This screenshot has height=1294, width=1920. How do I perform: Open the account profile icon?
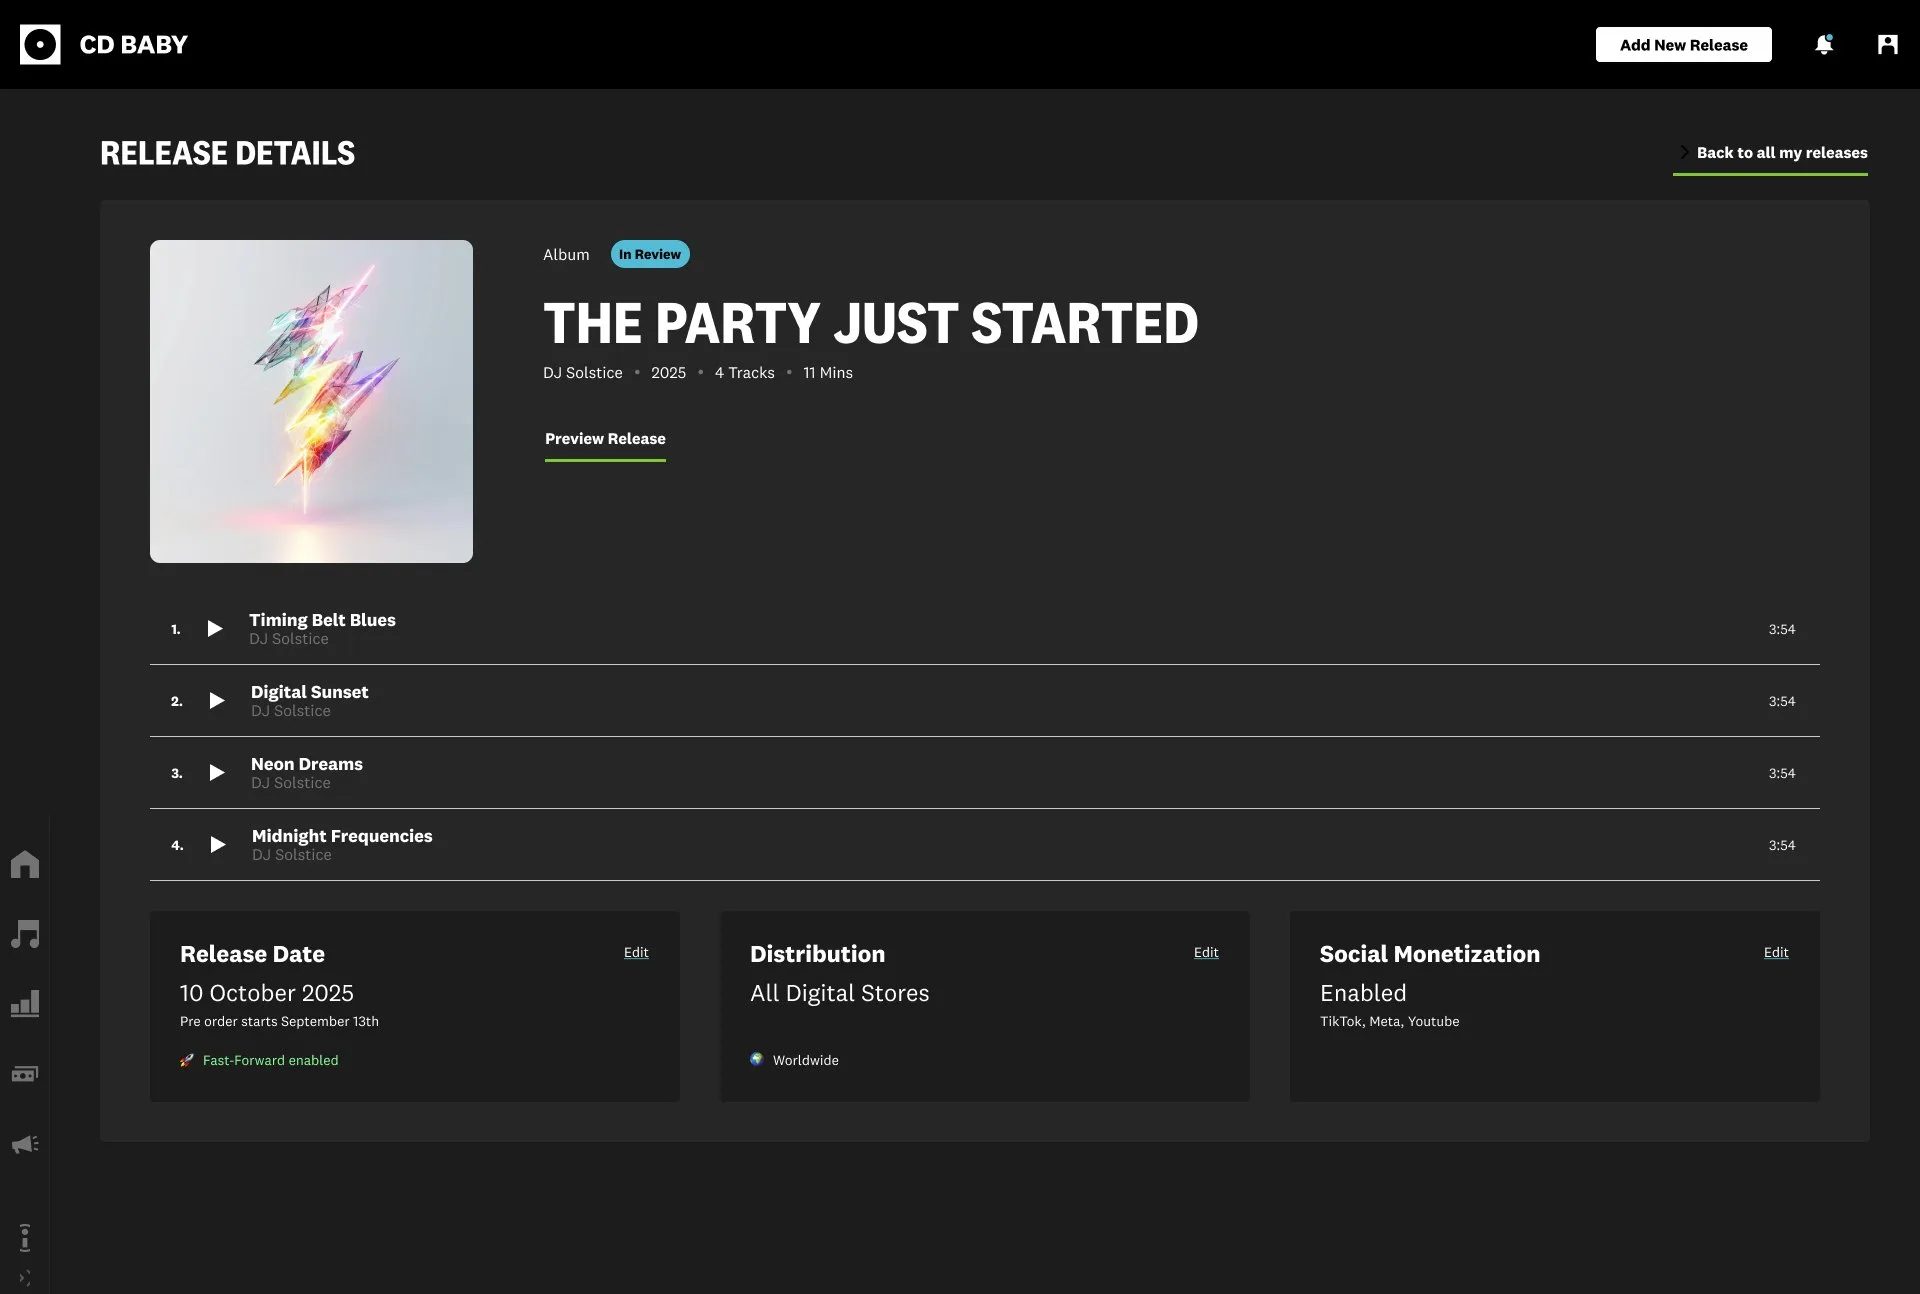[x=1887, y=44]
